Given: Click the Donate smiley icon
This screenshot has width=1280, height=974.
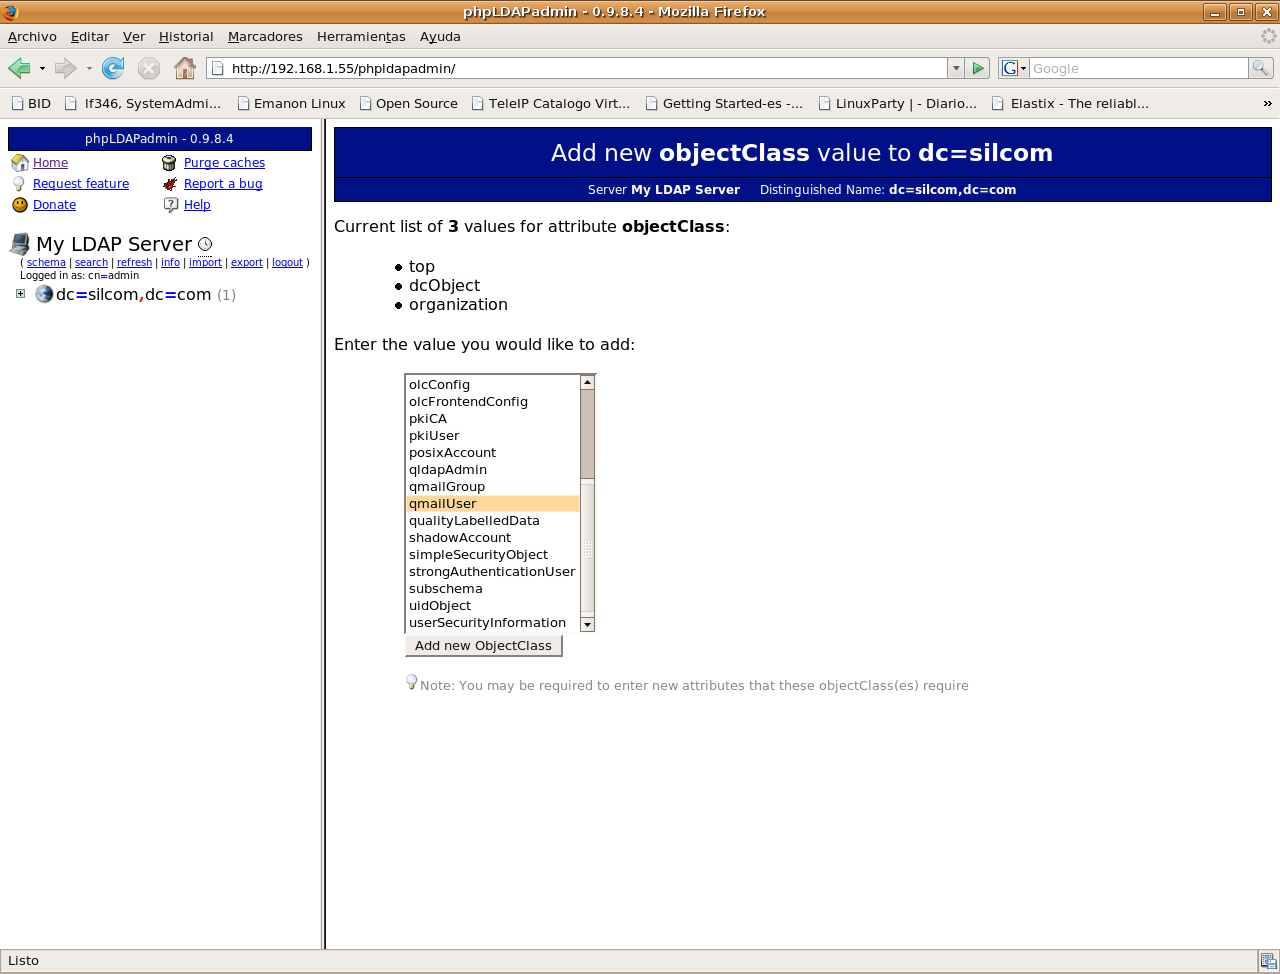Looking at the screenshot, I should click(x=20, y=205).
